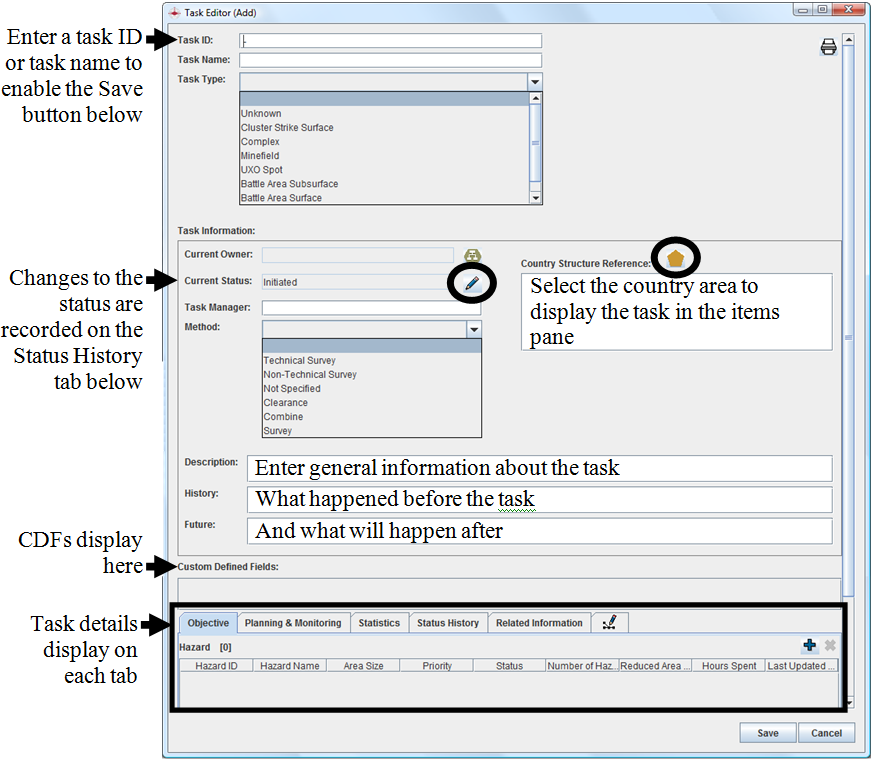Click into the Task ID field
Viewport: 875px width, 762px height.
(390, 41)
